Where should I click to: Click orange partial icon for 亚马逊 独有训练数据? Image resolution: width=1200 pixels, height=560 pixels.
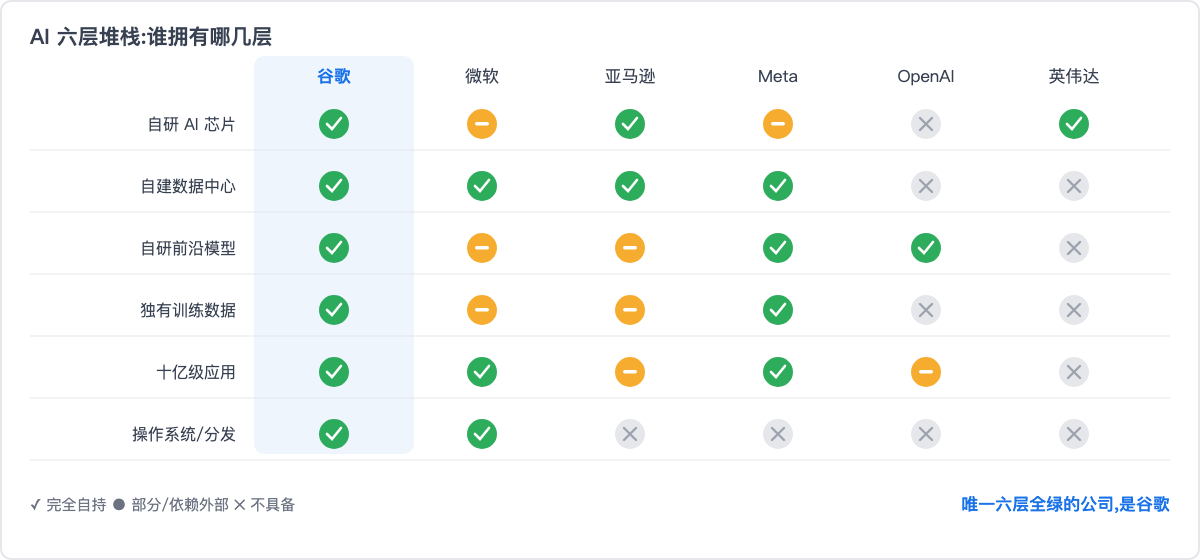(630, 310)
